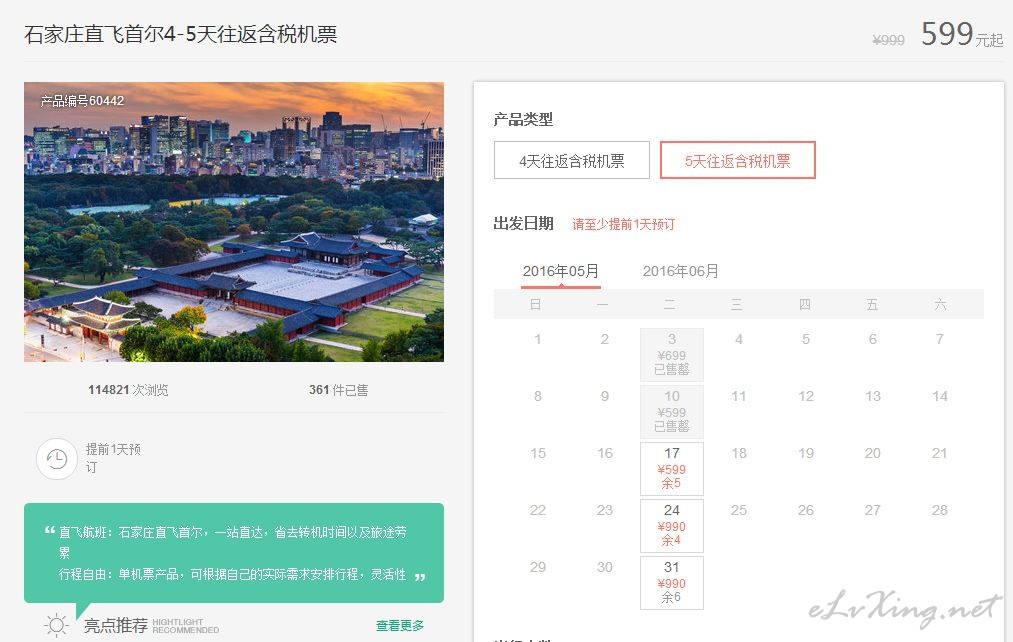The image size is (1013, 642).
Task: Click May 1 in the calendar
Action: coord(538,339)
